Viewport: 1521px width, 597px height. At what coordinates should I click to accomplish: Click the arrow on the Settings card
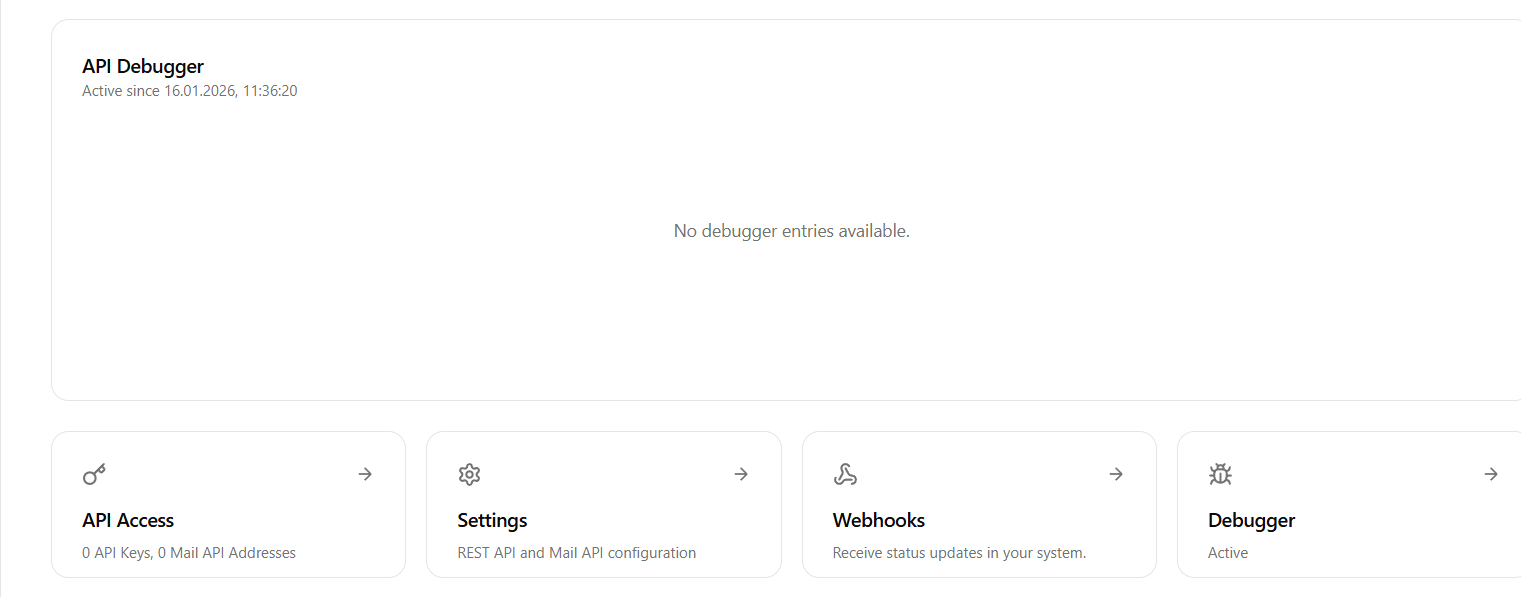click(x=741, y=474)
